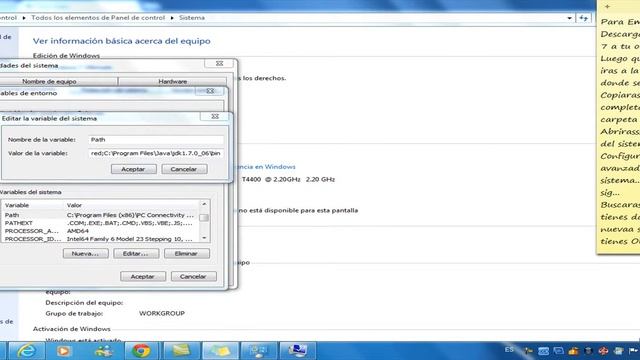Expand breadcrumb arrow before Todos los elementos
This screenshot has height=360, width=640.
click(x=24, y=18)
